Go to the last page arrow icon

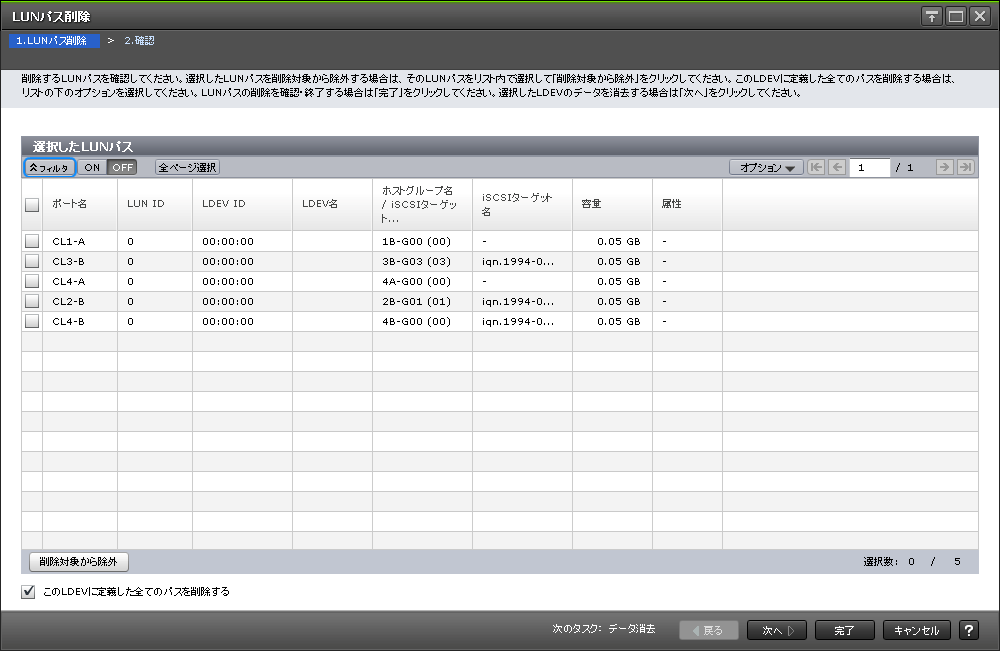pyautogui.click(x=965, y=168)
